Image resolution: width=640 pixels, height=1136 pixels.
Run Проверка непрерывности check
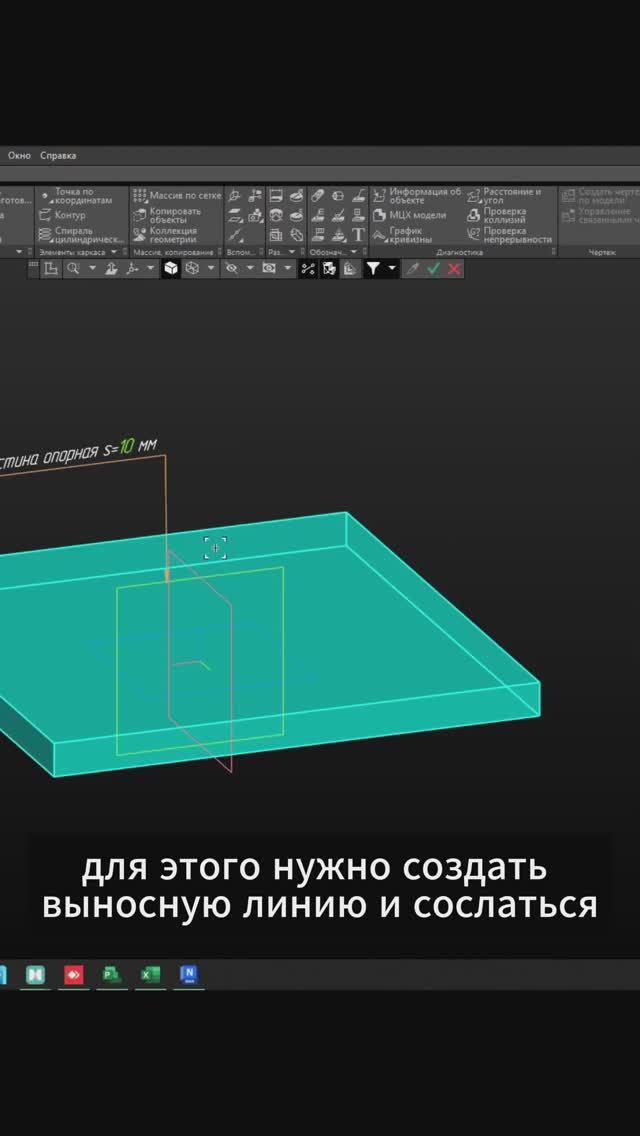[x=510, y=235]
